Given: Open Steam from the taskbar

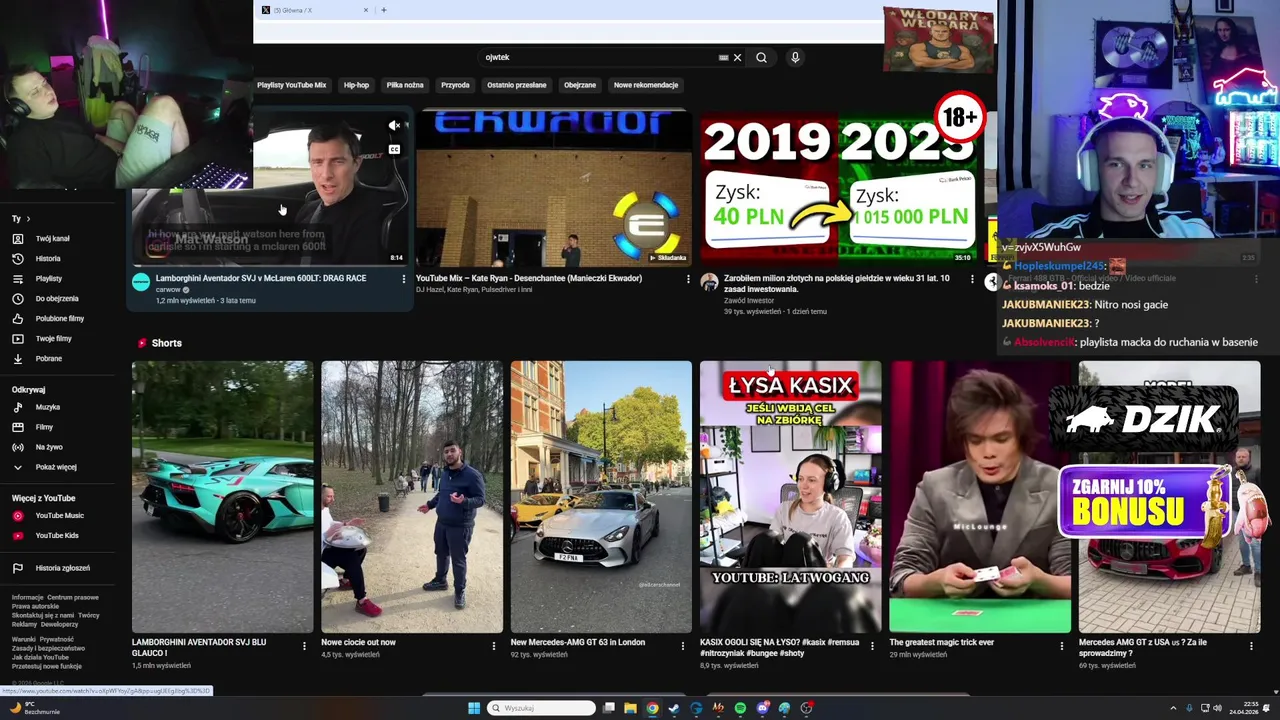Looking at the screenshot, I should pyautogui.click(x=674, y=708).
